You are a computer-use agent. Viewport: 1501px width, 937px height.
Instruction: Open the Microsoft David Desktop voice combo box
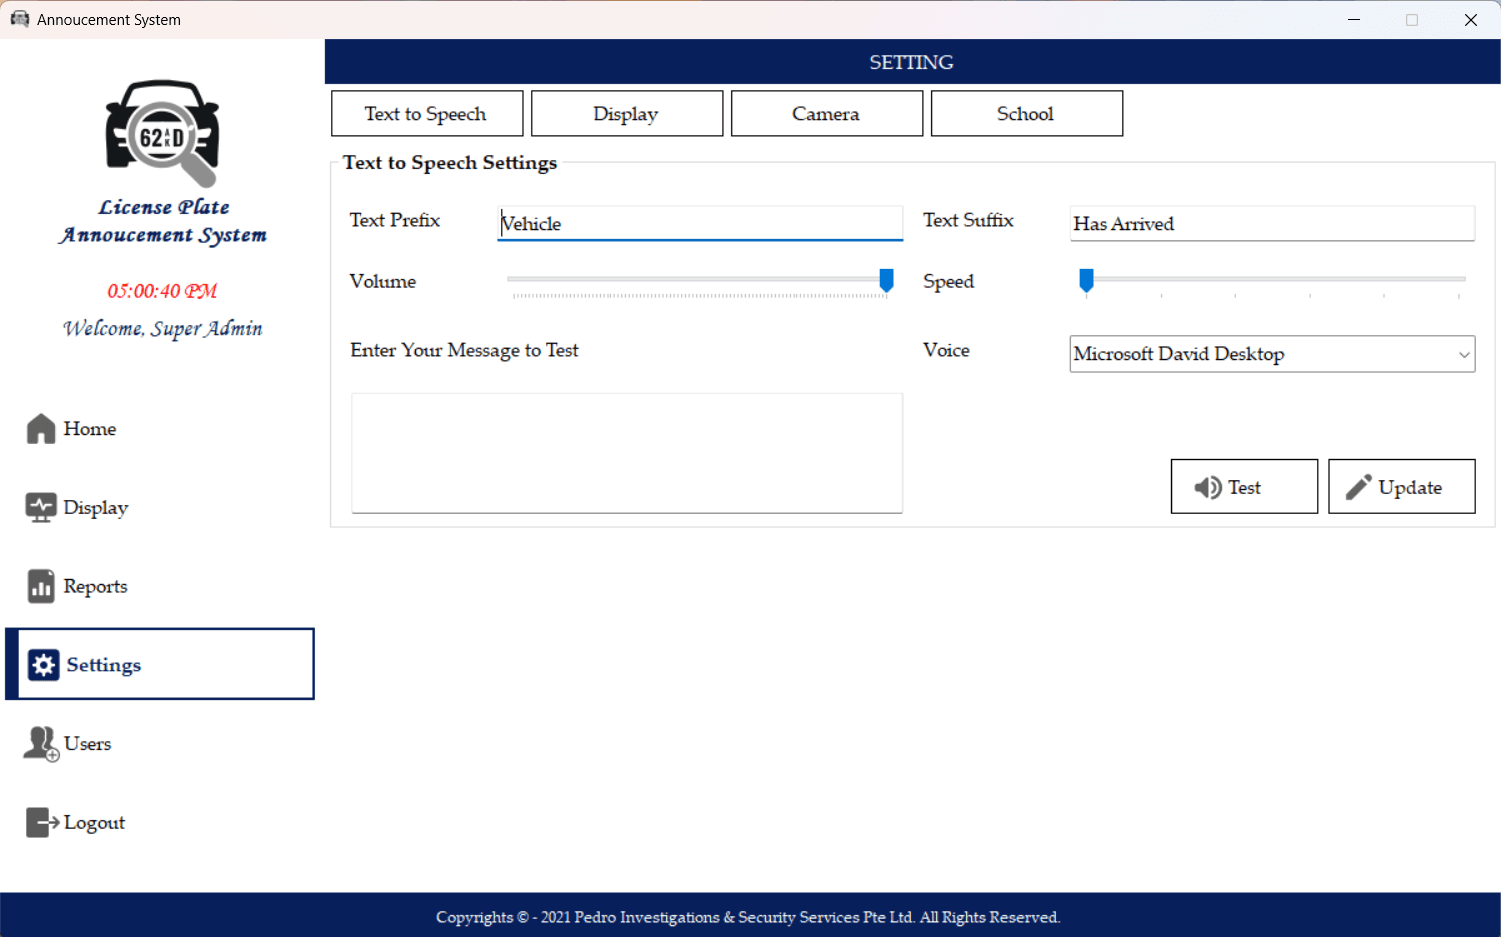1260,354
